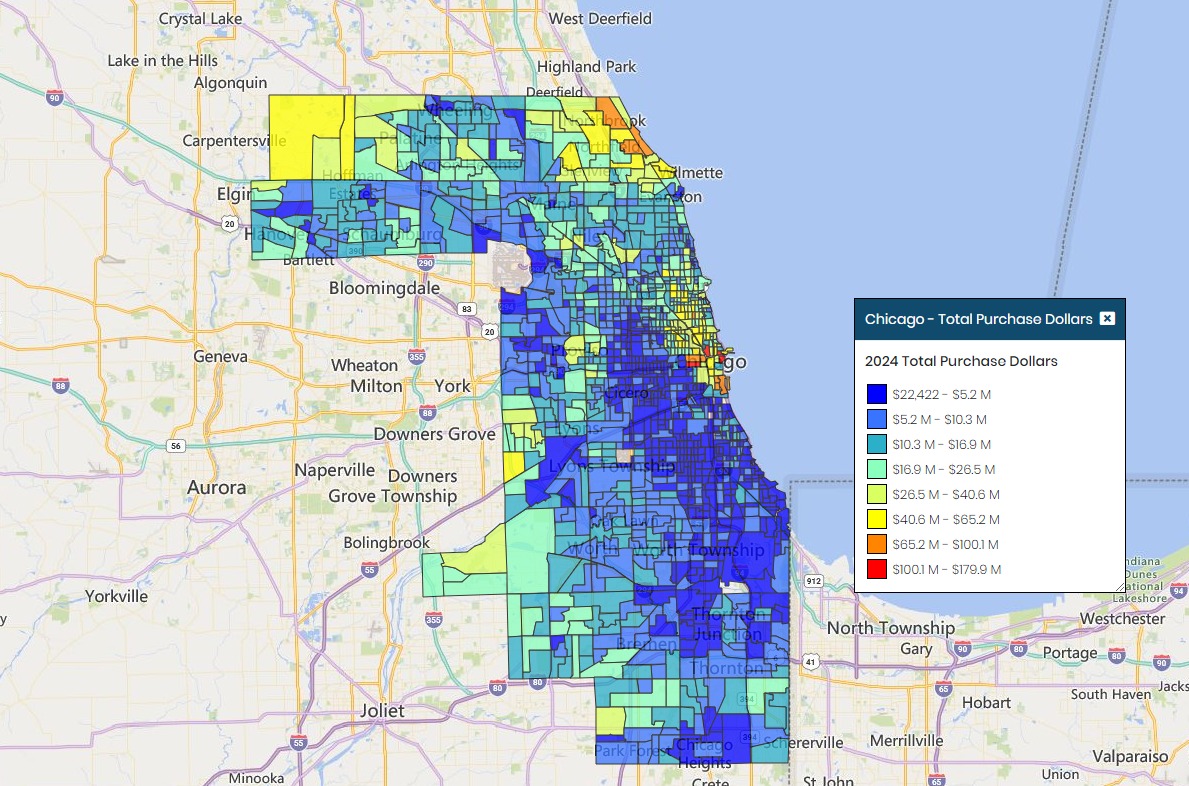1189x786 pixels.
Task: Click the Naperville map label
Action: point(334,470)
